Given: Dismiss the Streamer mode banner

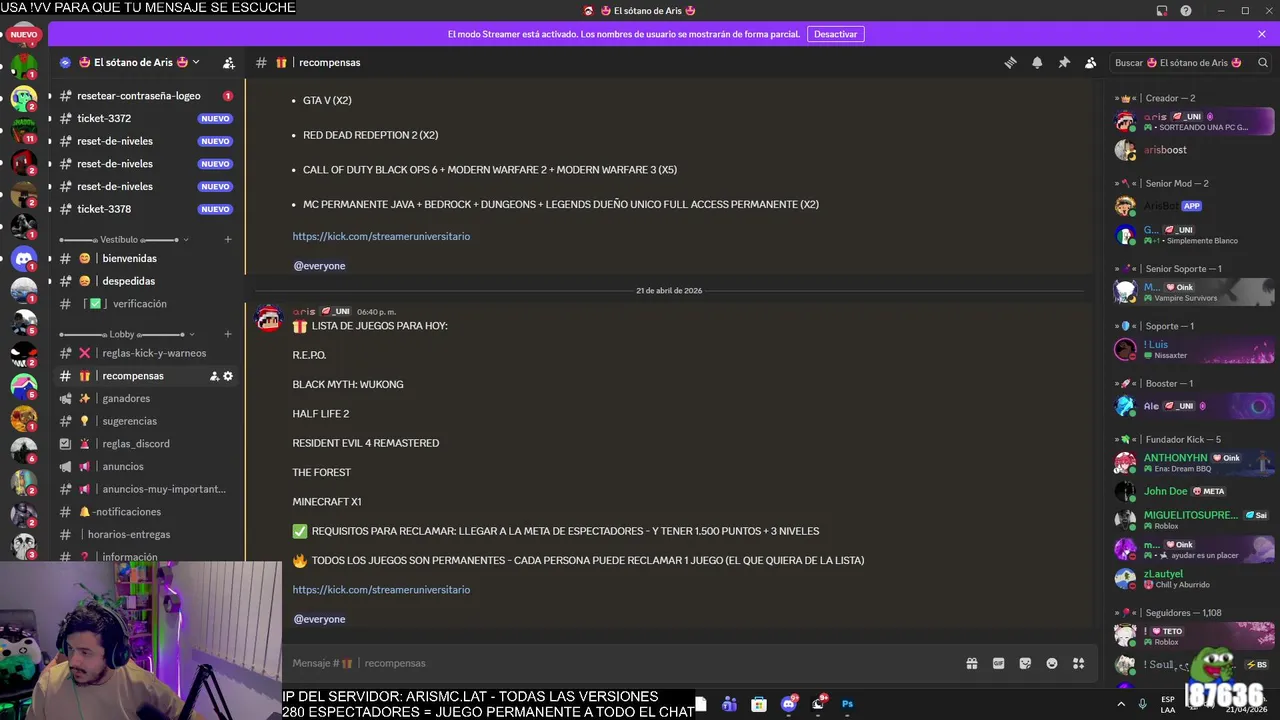Looking at the screenshot, I should pos(1262,34).
